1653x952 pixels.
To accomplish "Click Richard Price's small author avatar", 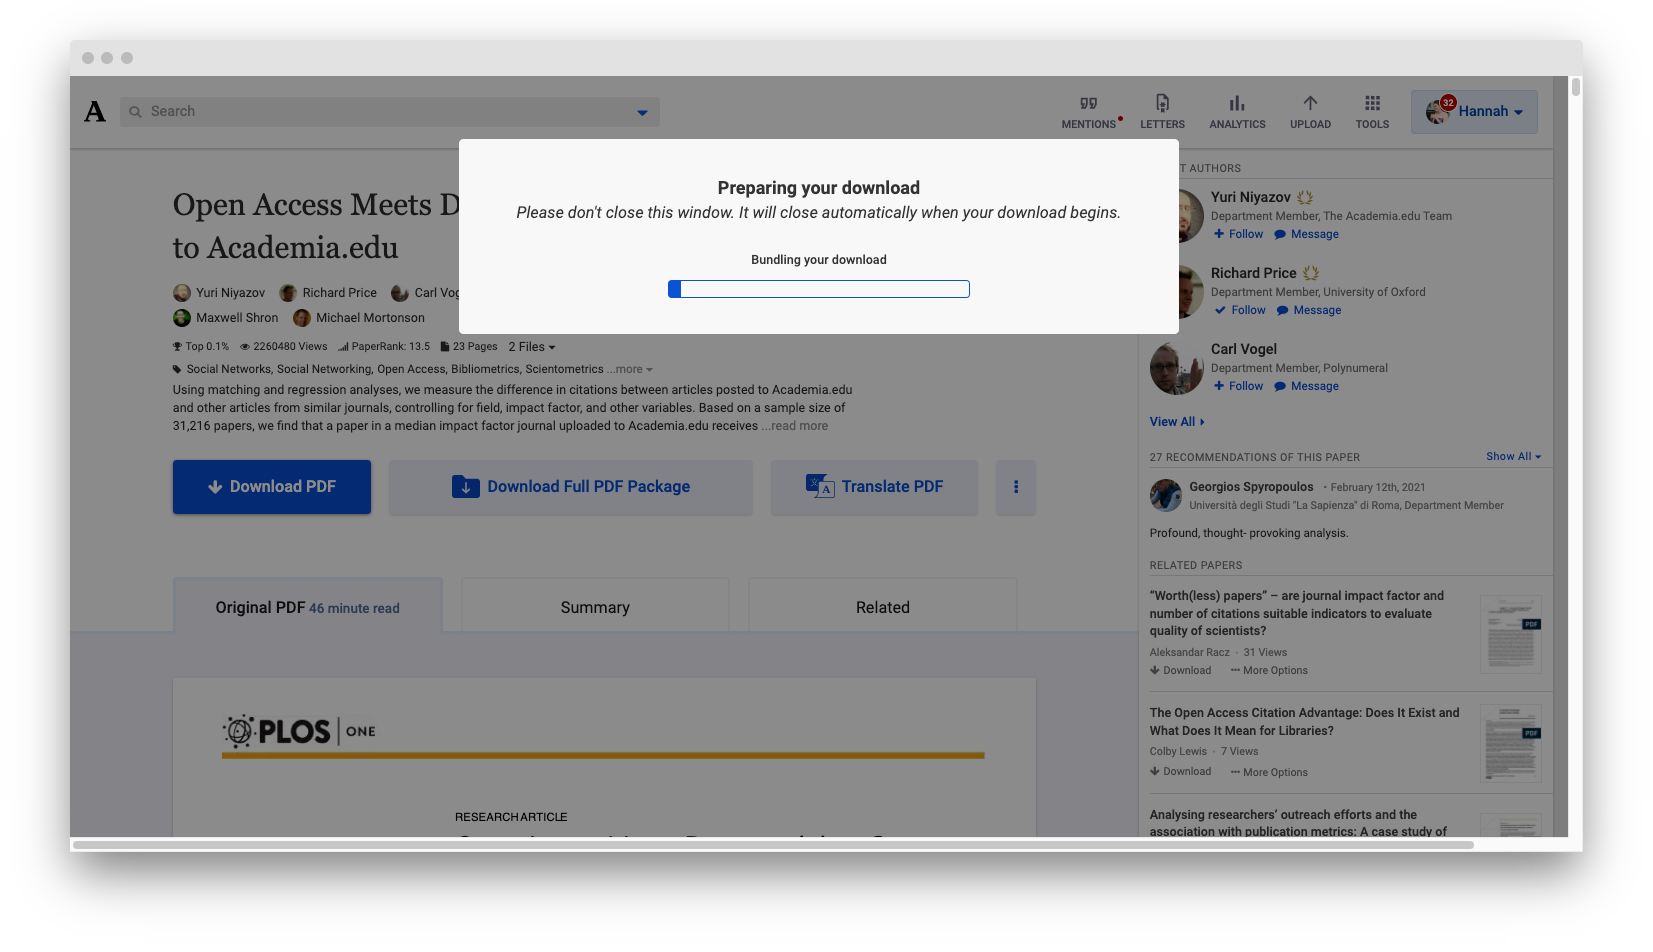I will click(288, 293).
